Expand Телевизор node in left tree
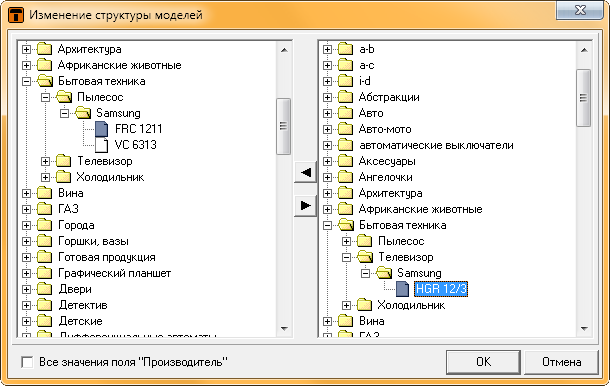This screenshot has height=386, width=610. point(45,161)
